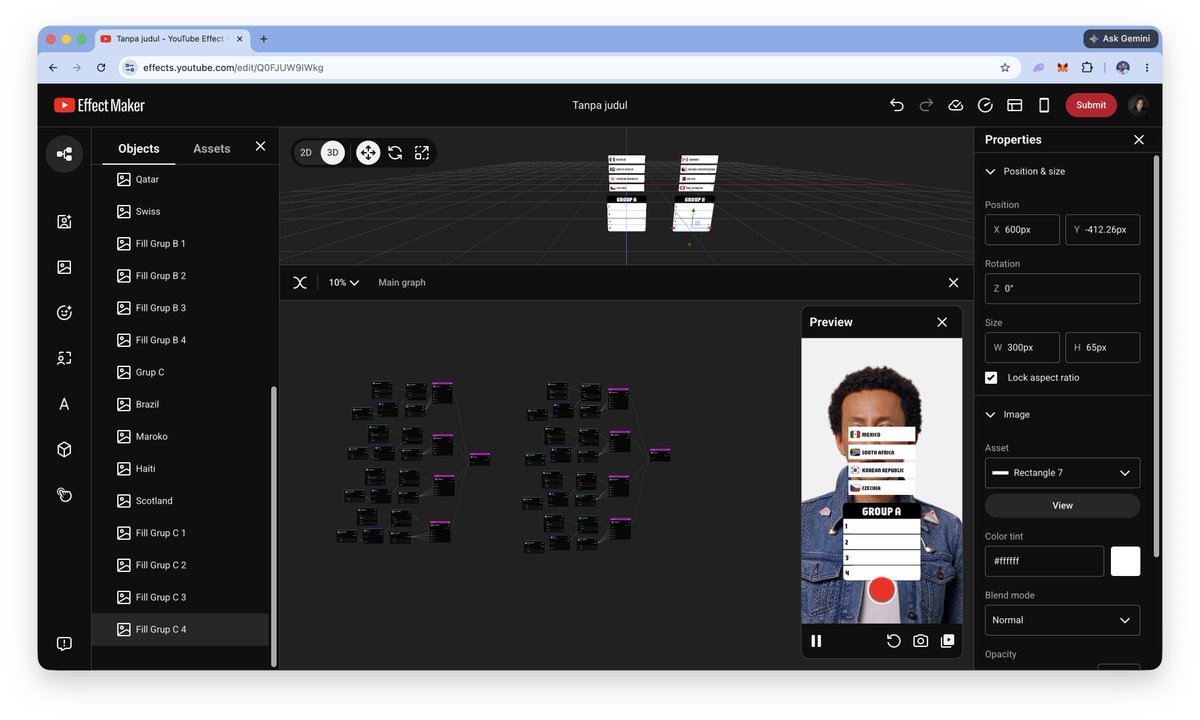Click the Size W field
This screenshot has width=1200, height=720.
[1022, 348]
